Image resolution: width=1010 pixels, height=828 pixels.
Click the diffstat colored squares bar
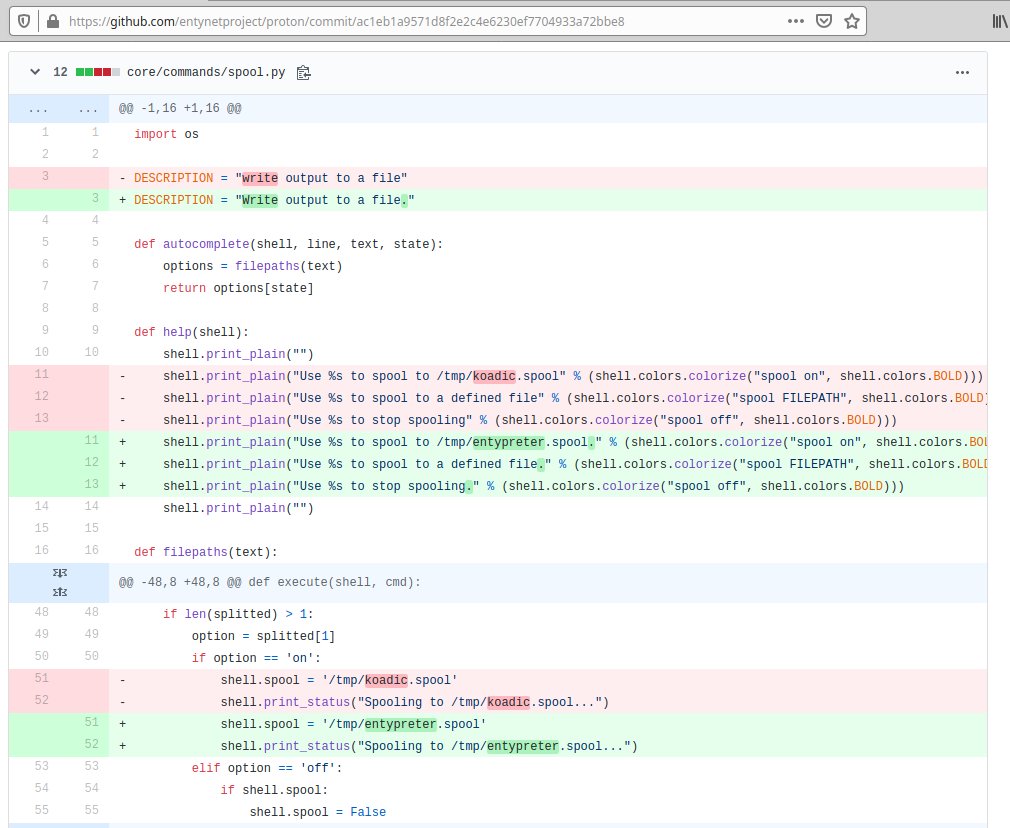click(x=97, y=72)
